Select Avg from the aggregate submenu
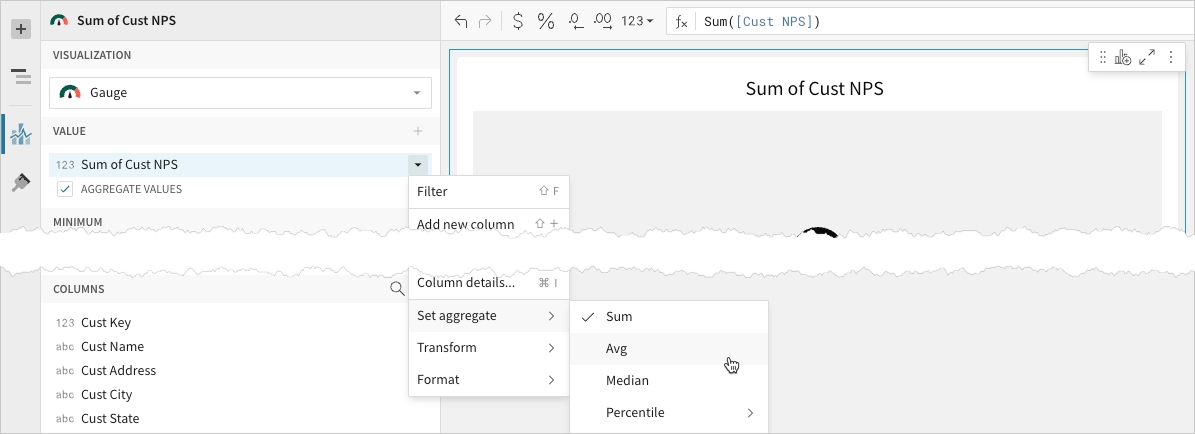The height and width of the screenshot is (434, 1195). pyautogui.click(x=617, y=349)
